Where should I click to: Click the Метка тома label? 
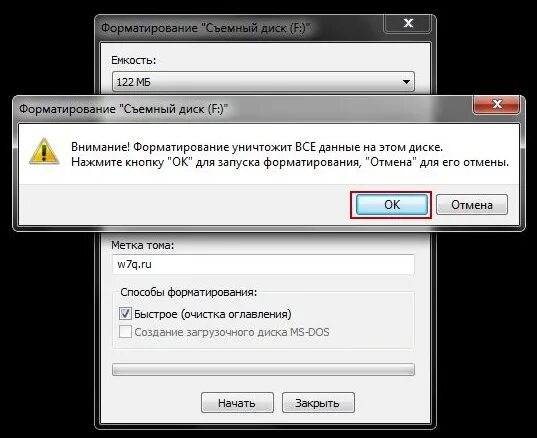(x=142, y=245)
